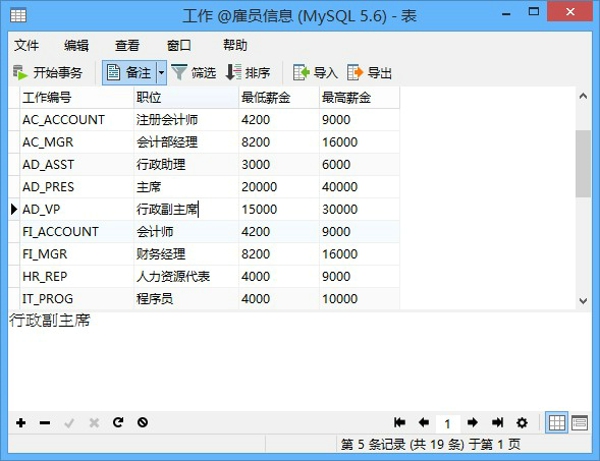Click the 导入 import button
The width and height of the screenshot is (600, 461).
point(315,72)
